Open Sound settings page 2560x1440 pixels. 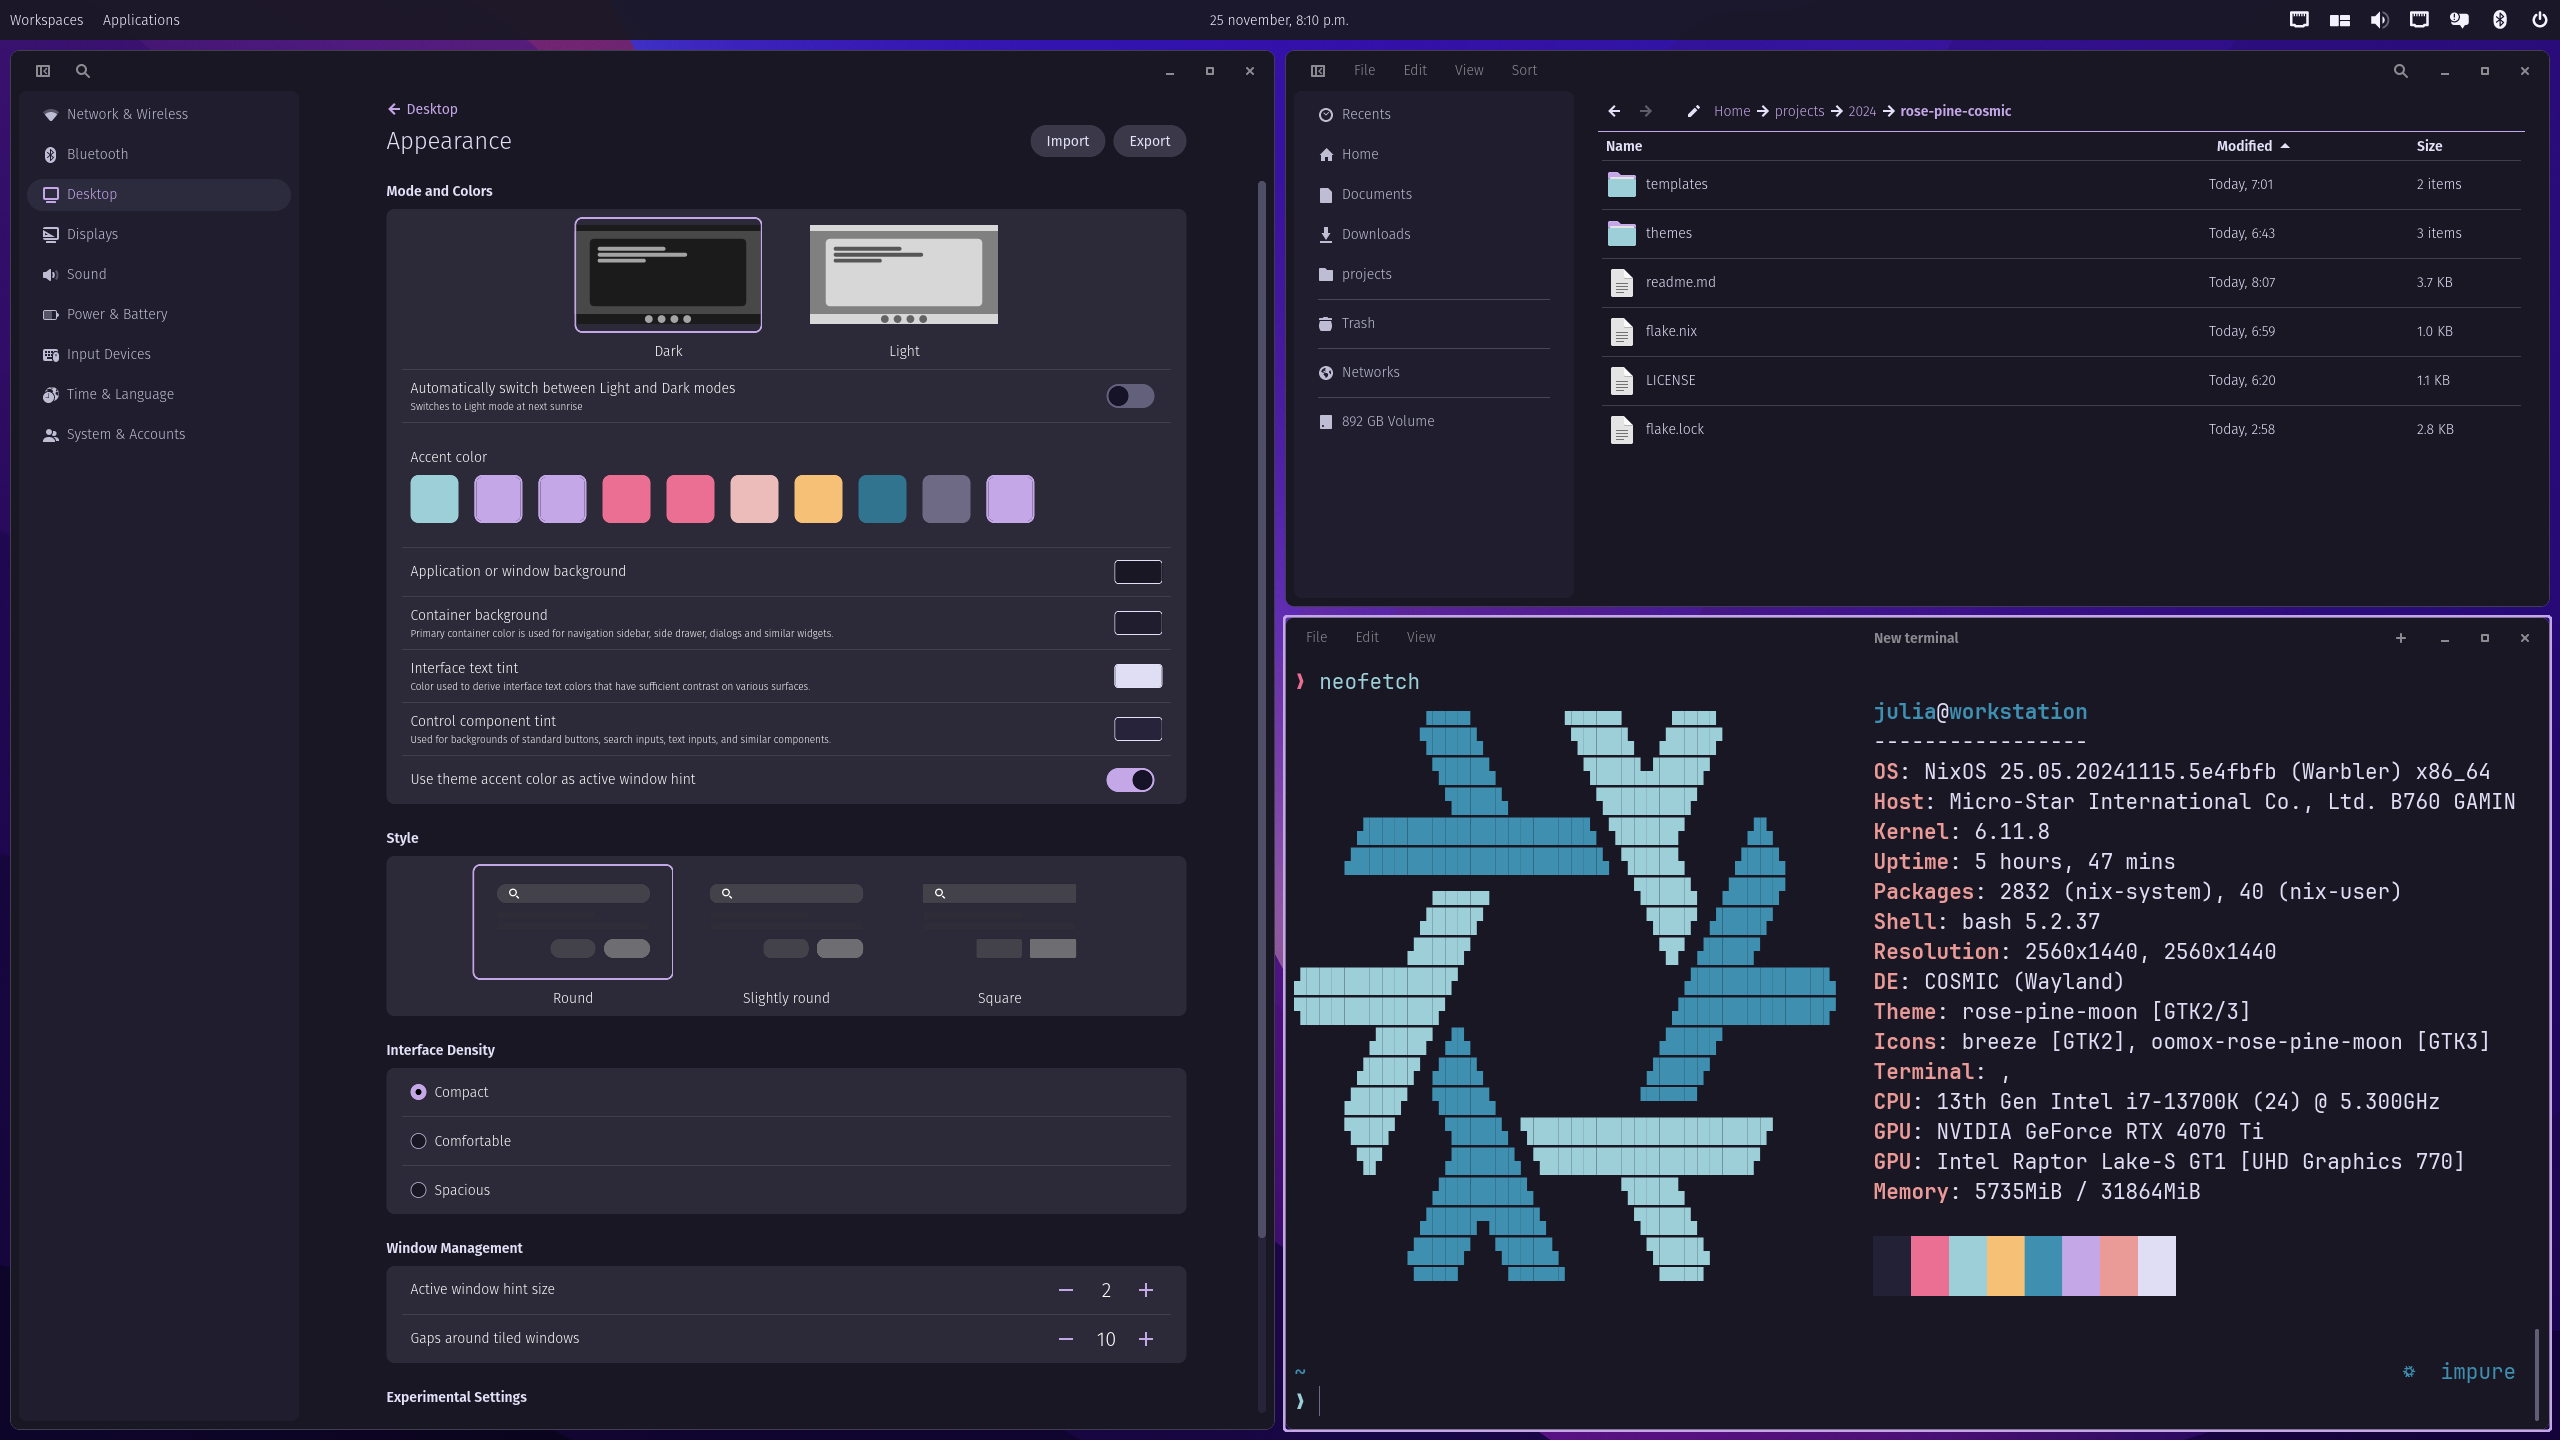[159, 274]
